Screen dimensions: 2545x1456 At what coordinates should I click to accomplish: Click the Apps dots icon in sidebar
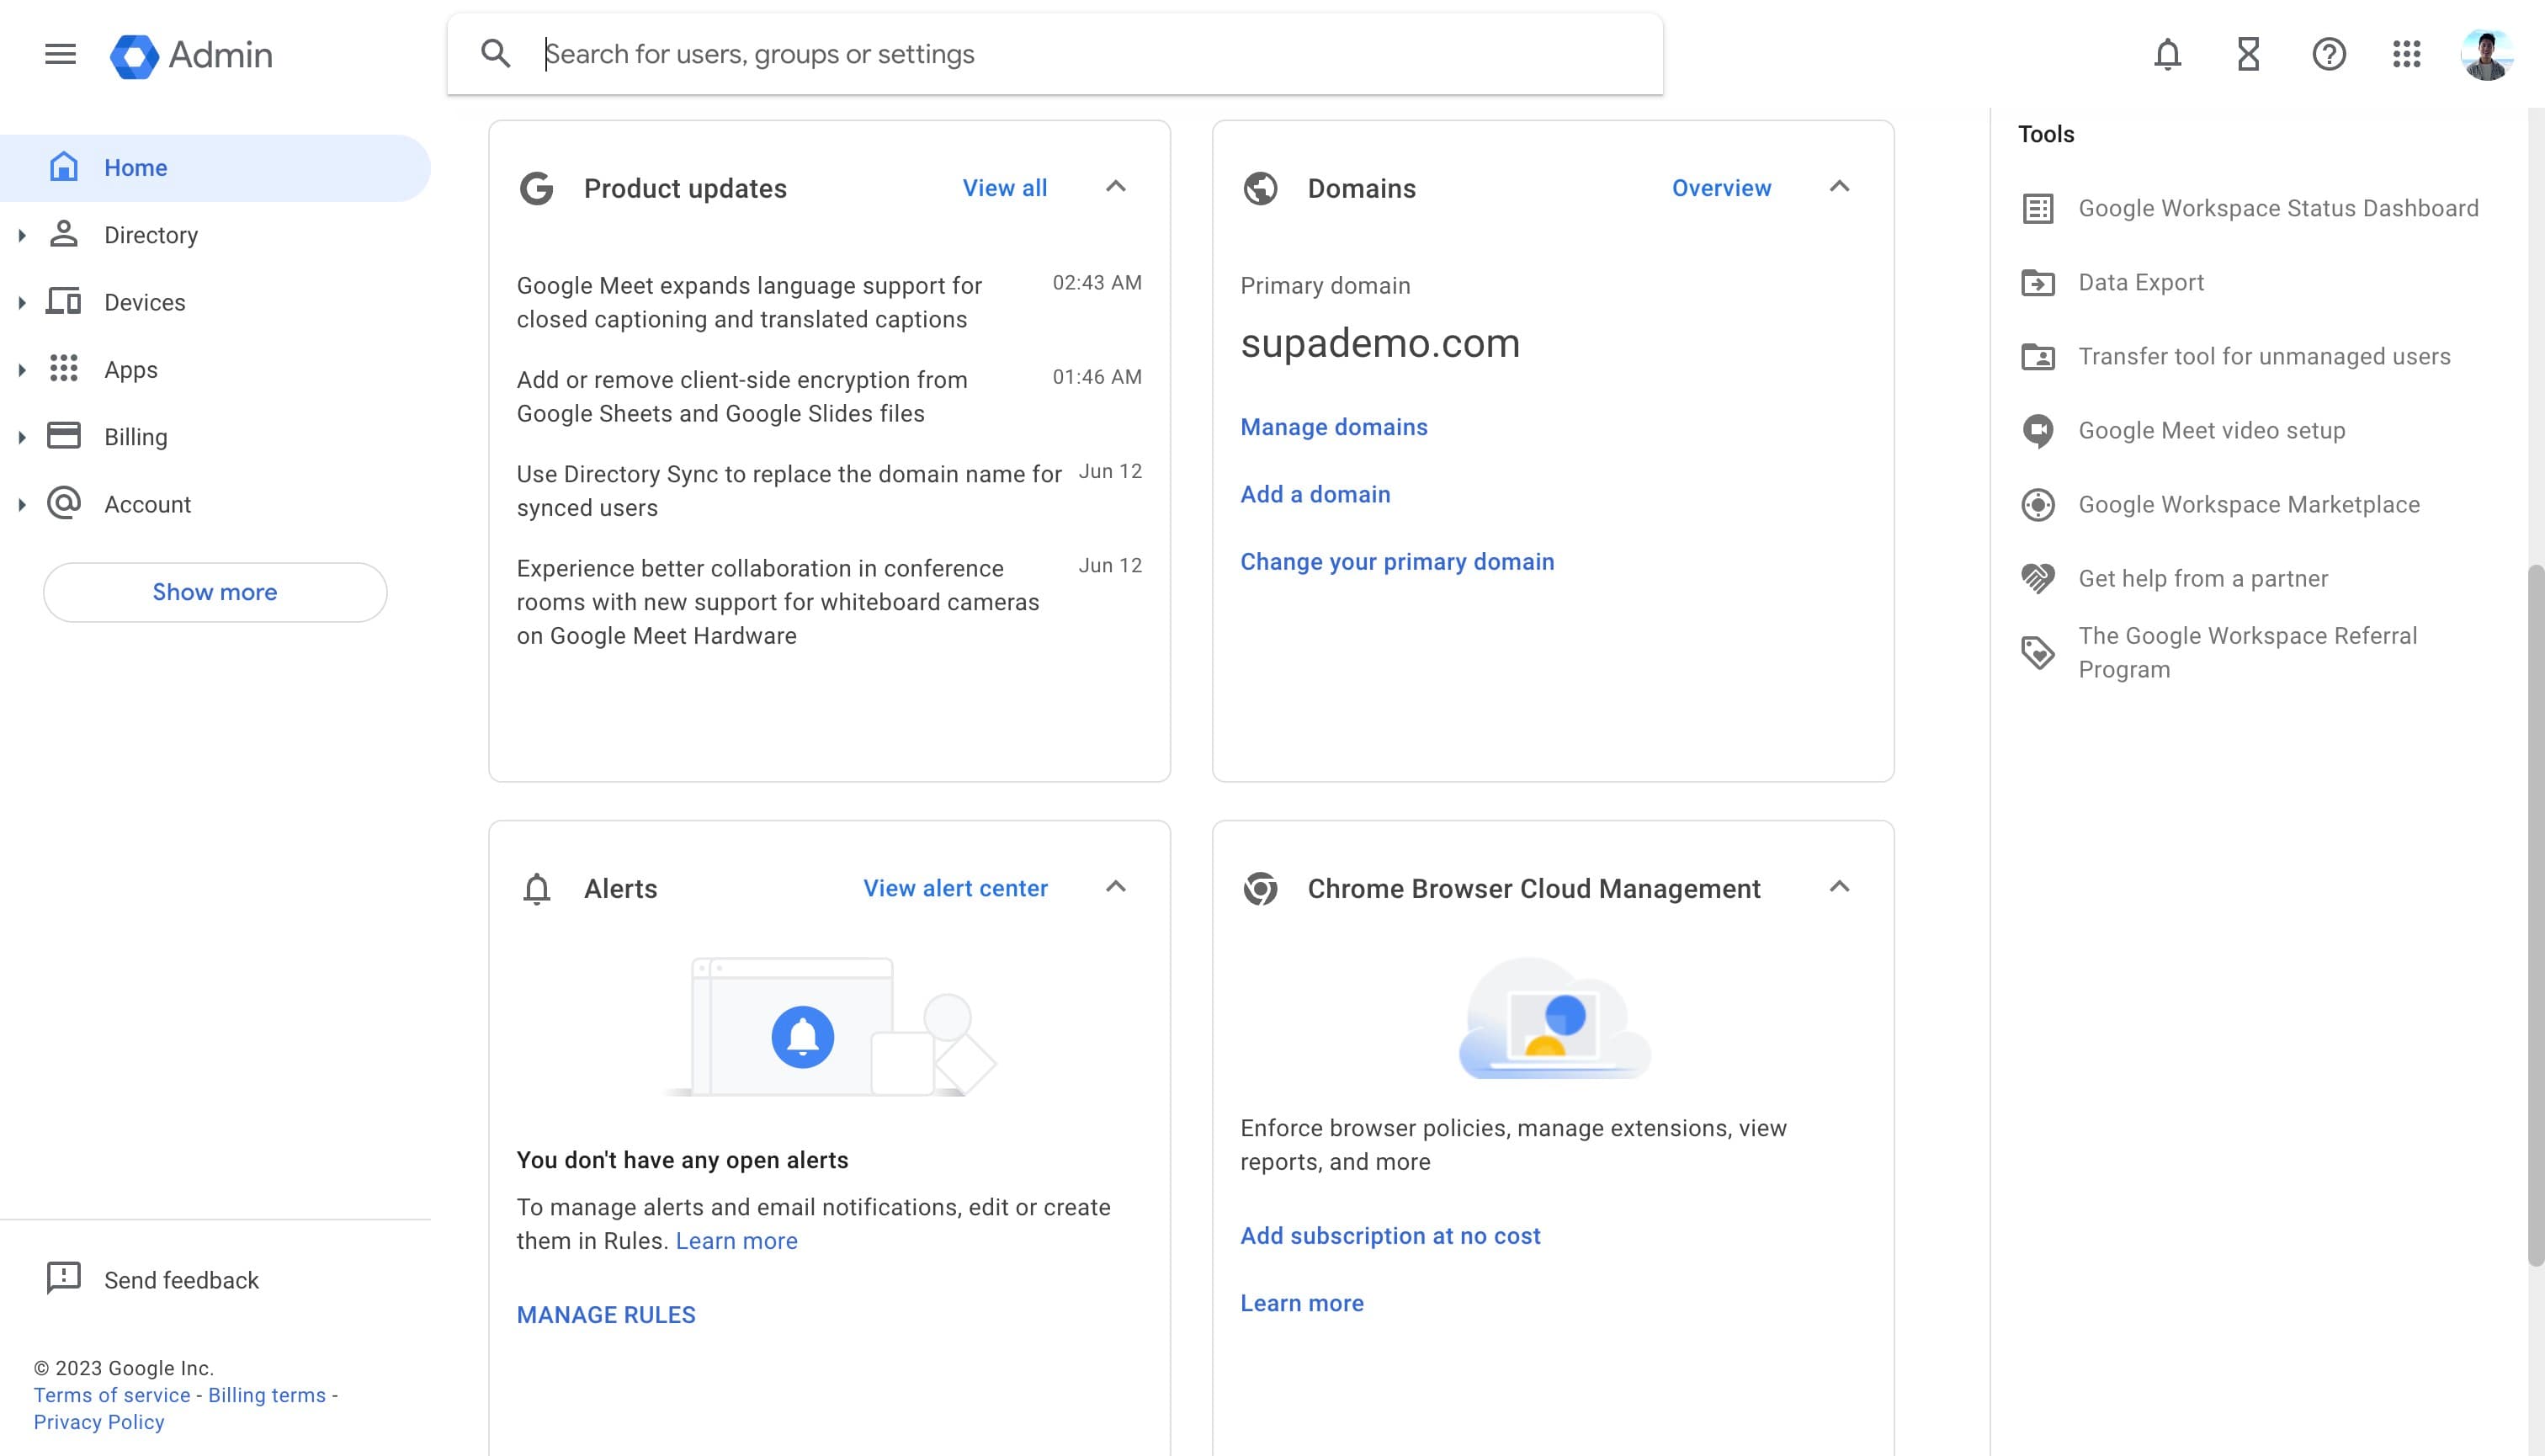[x=64, y=369]
